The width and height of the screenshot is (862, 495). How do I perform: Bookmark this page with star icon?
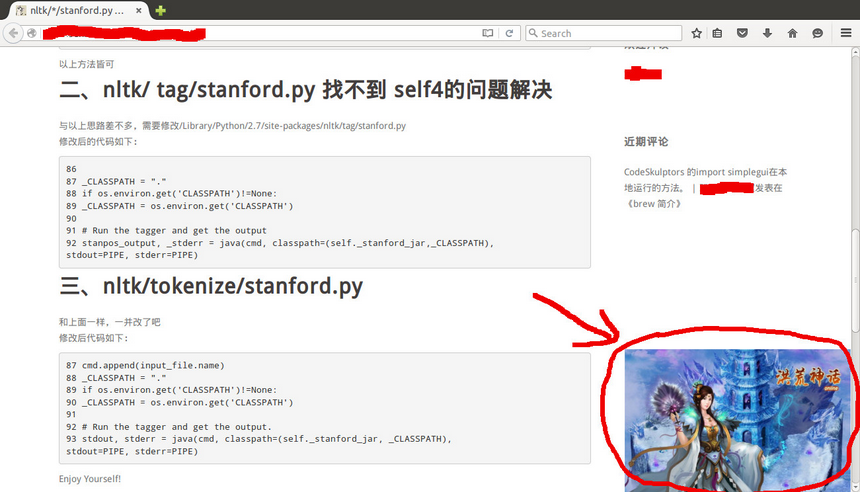click(696, 33)
